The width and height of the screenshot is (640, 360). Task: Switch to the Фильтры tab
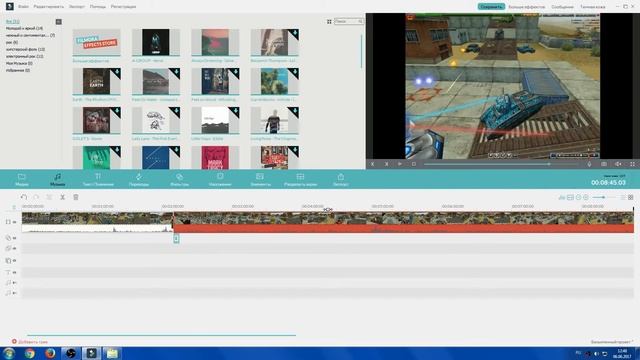[179, 179]
